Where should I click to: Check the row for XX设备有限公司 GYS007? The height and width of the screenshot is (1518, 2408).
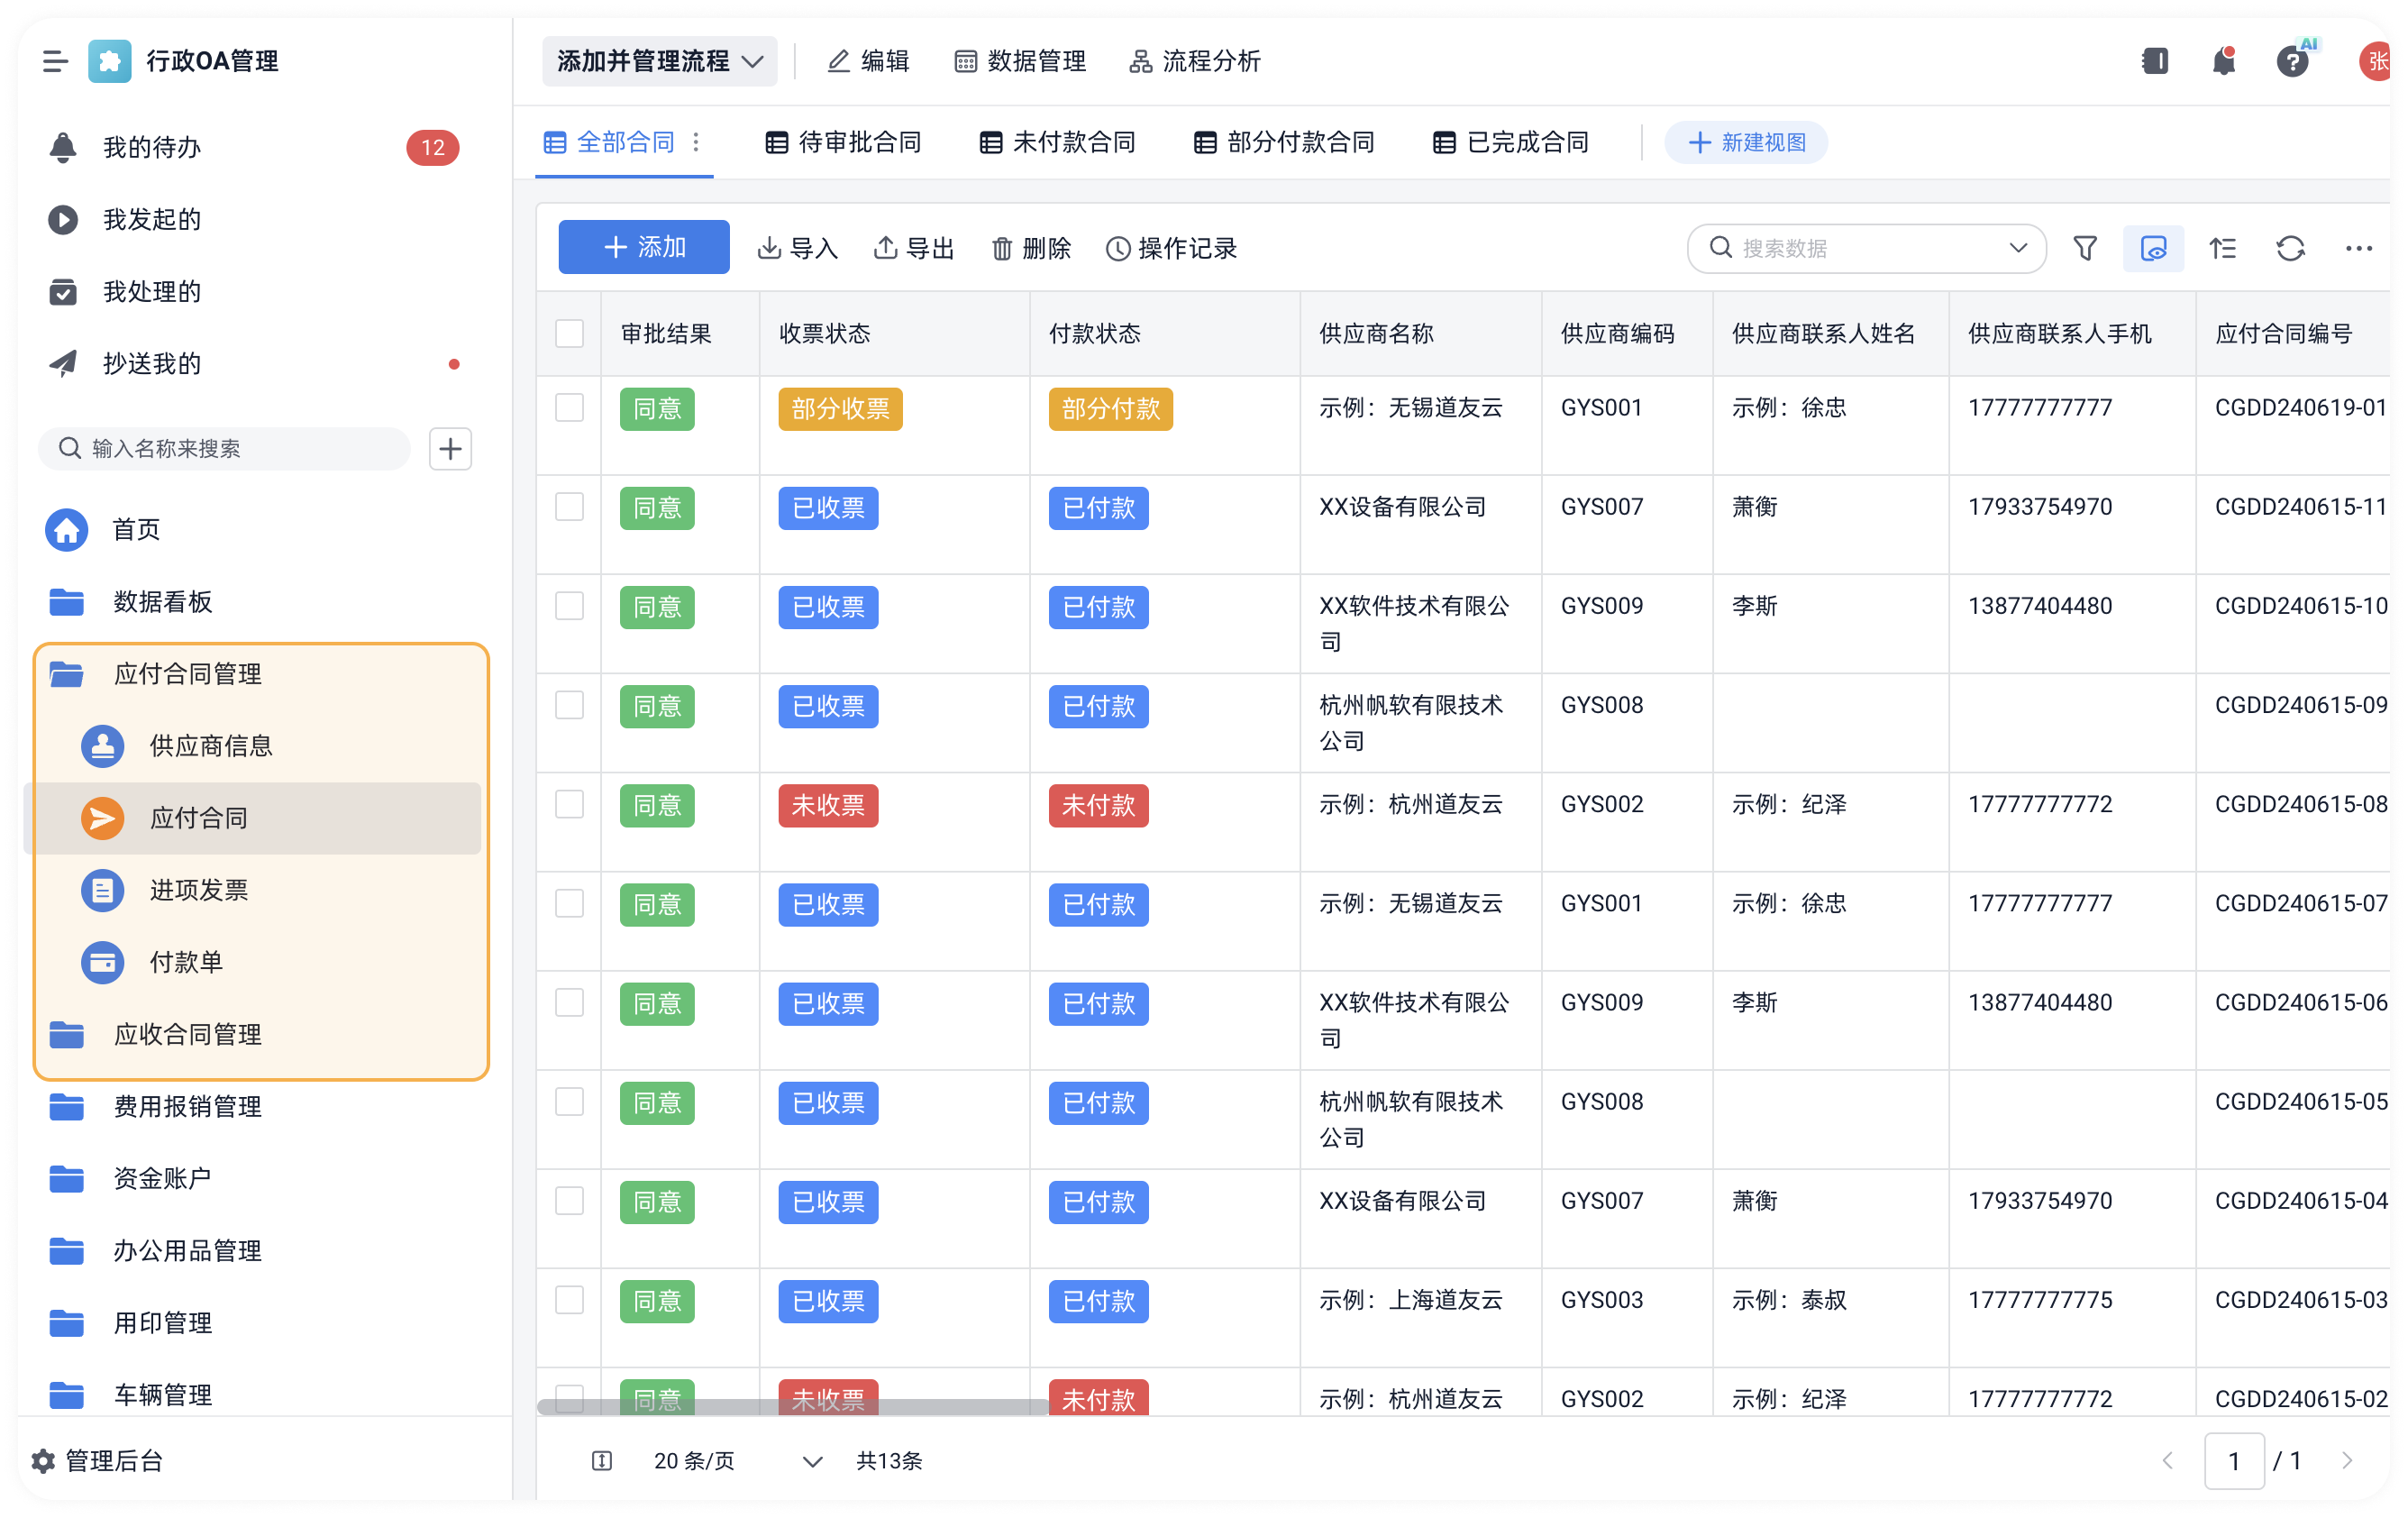pyautogui.click(x=569, y=507)
